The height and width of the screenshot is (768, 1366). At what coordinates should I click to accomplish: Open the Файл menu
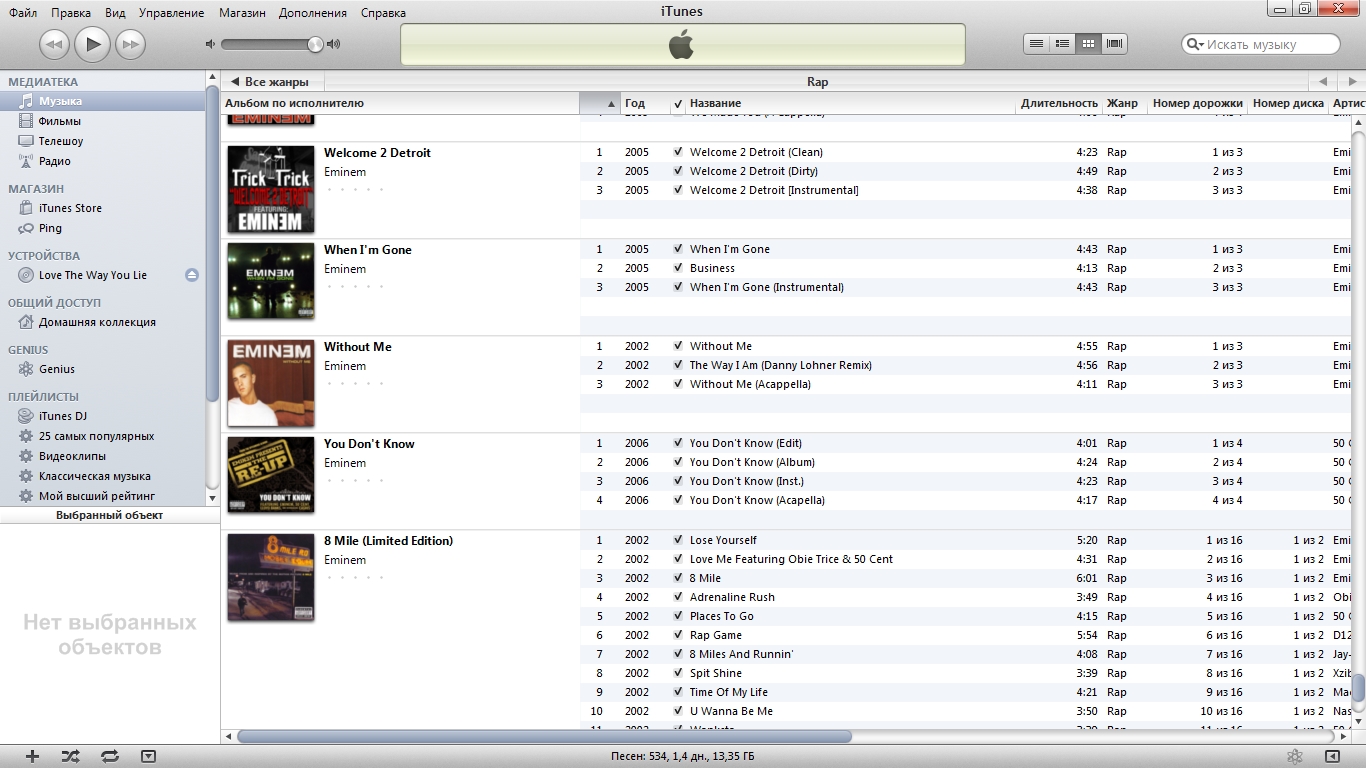[x=23, y=13]
